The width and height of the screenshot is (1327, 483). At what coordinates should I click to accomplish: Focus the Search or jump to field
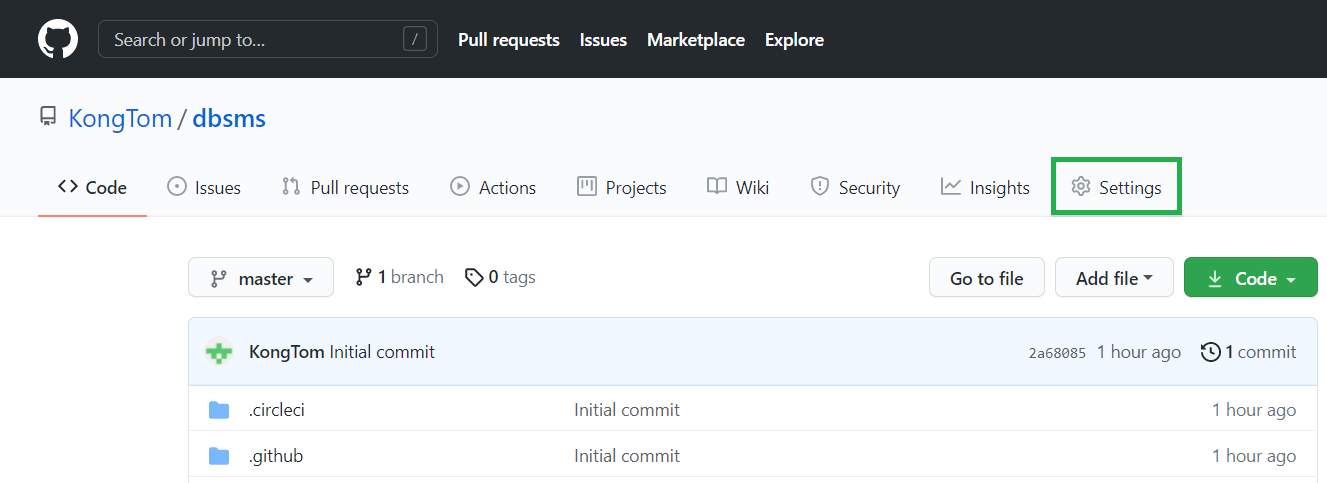click(250, 40)
